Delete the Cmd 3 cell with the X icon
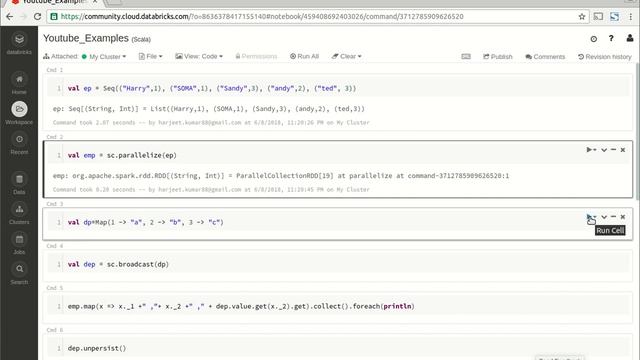Viewport: 640px width, 360px height. click(x=623, y=217)
